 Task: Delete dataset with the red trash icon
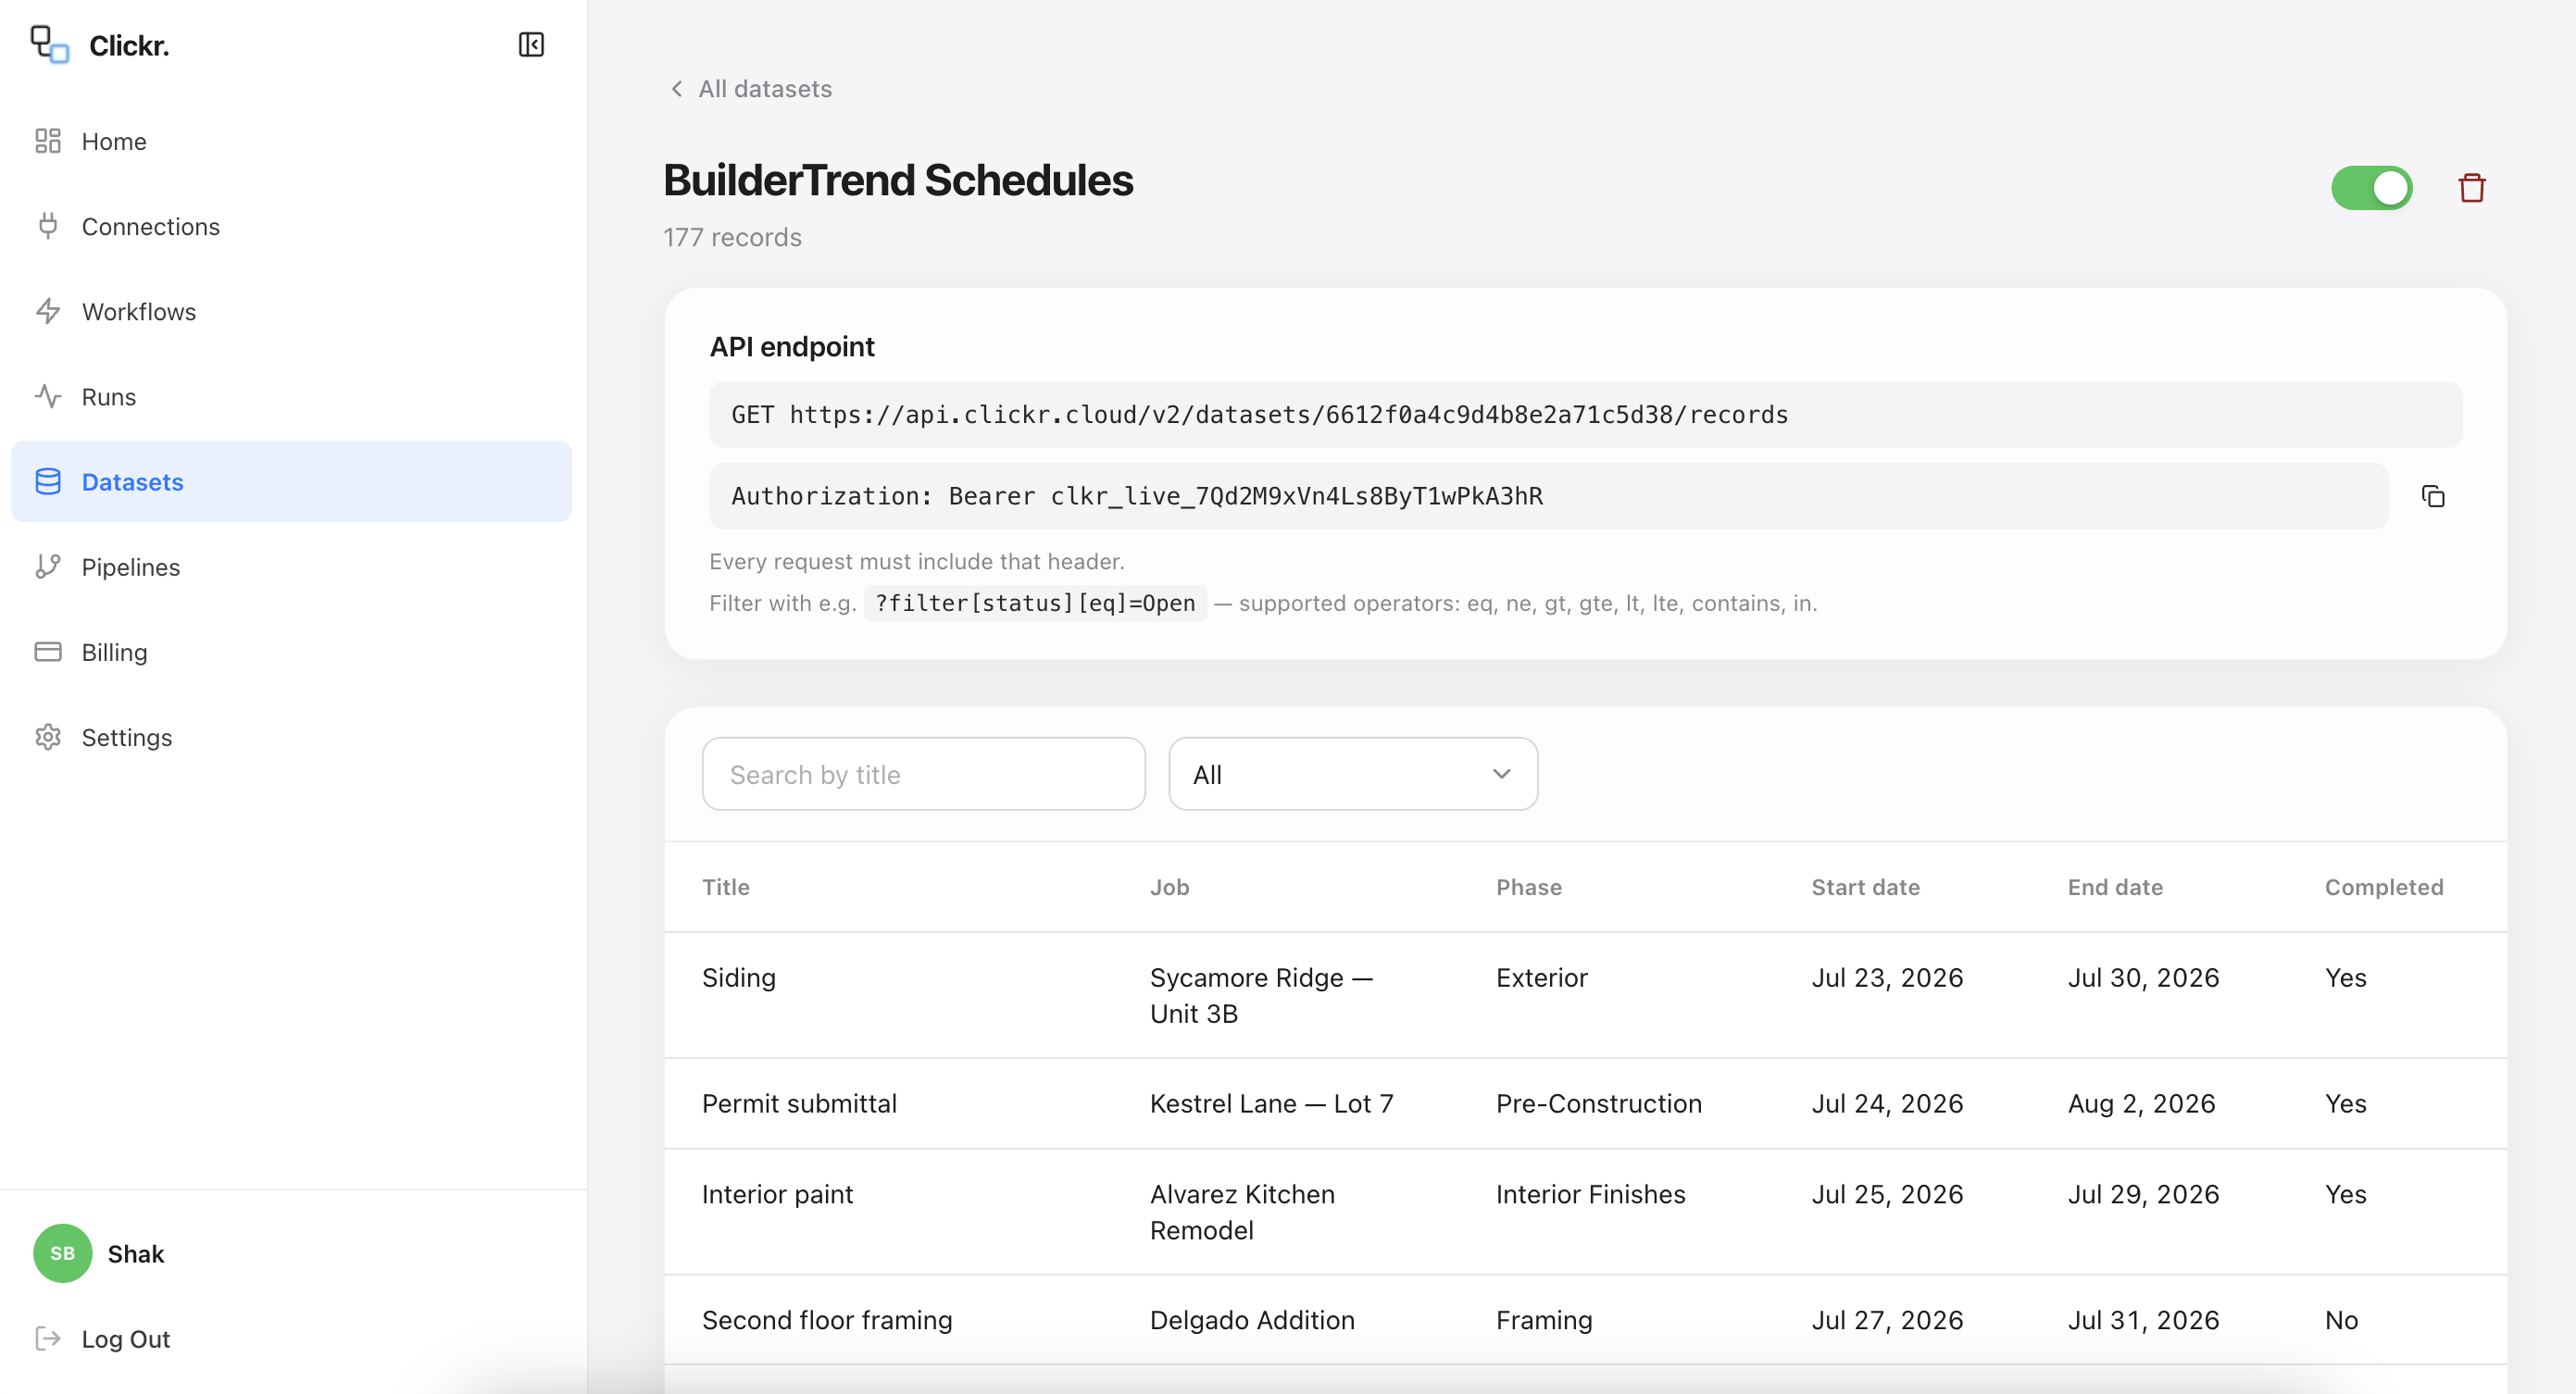point(2472,188)
